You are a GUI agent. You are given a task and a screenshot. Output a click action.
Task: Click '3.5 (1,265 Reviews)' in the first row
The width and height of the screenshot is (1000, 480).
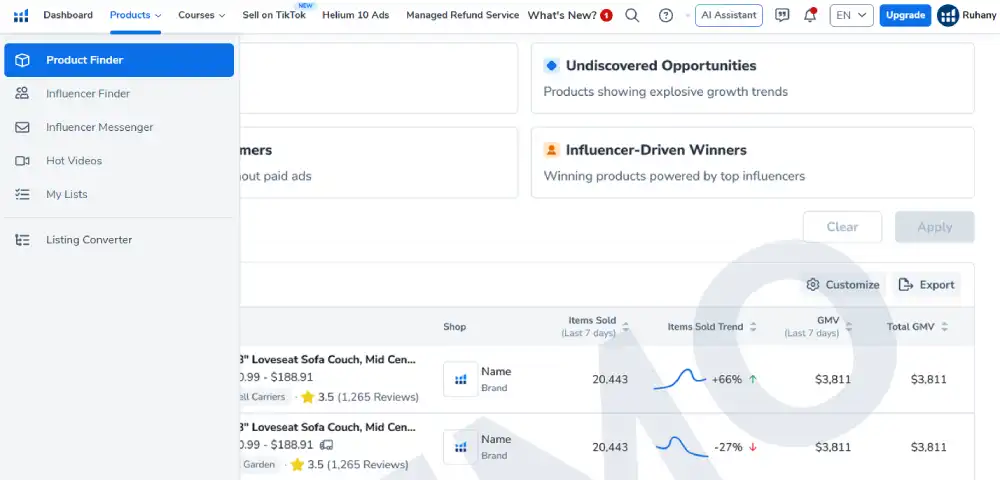click(x=369, y=397)
